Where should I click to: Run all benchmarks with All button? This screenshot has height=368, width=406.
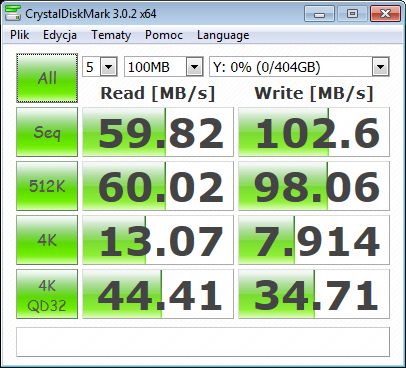pyautogui.click(x=47, y=78)
